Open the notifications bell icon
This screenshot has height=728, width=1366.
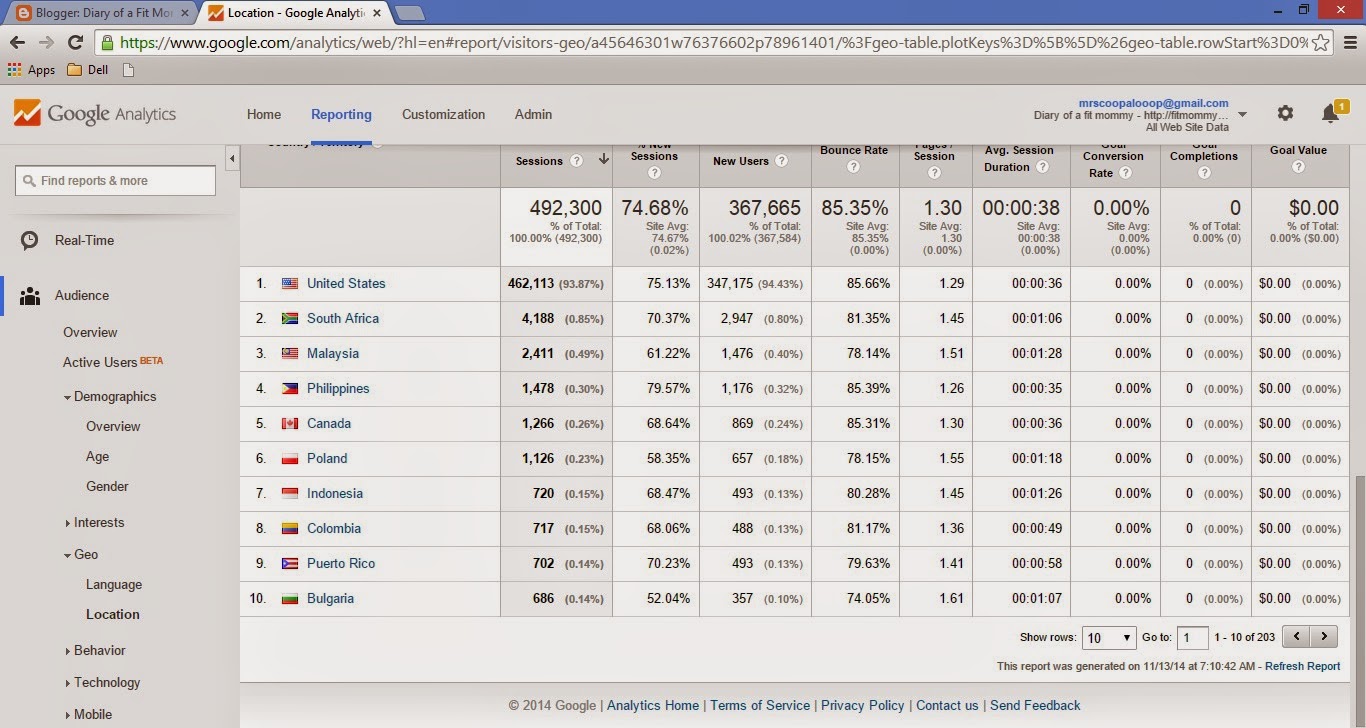click(x=1330, y=114)
